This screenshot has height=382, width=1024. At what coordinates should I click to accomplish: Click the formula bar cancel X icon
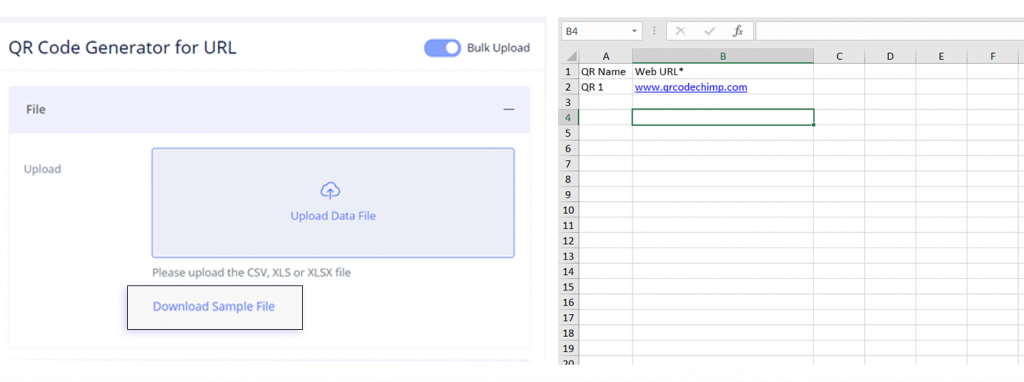[x=680, y=31]
